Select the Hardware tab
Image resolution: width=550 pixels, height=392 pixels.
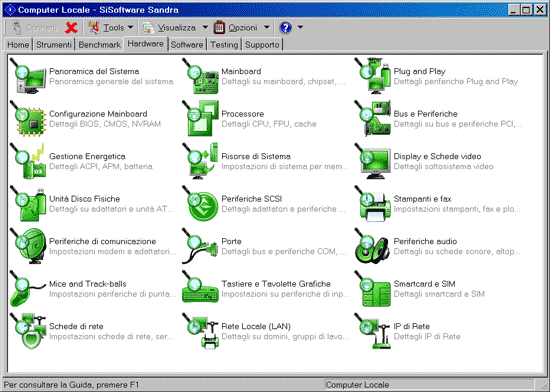click(146, 44)
